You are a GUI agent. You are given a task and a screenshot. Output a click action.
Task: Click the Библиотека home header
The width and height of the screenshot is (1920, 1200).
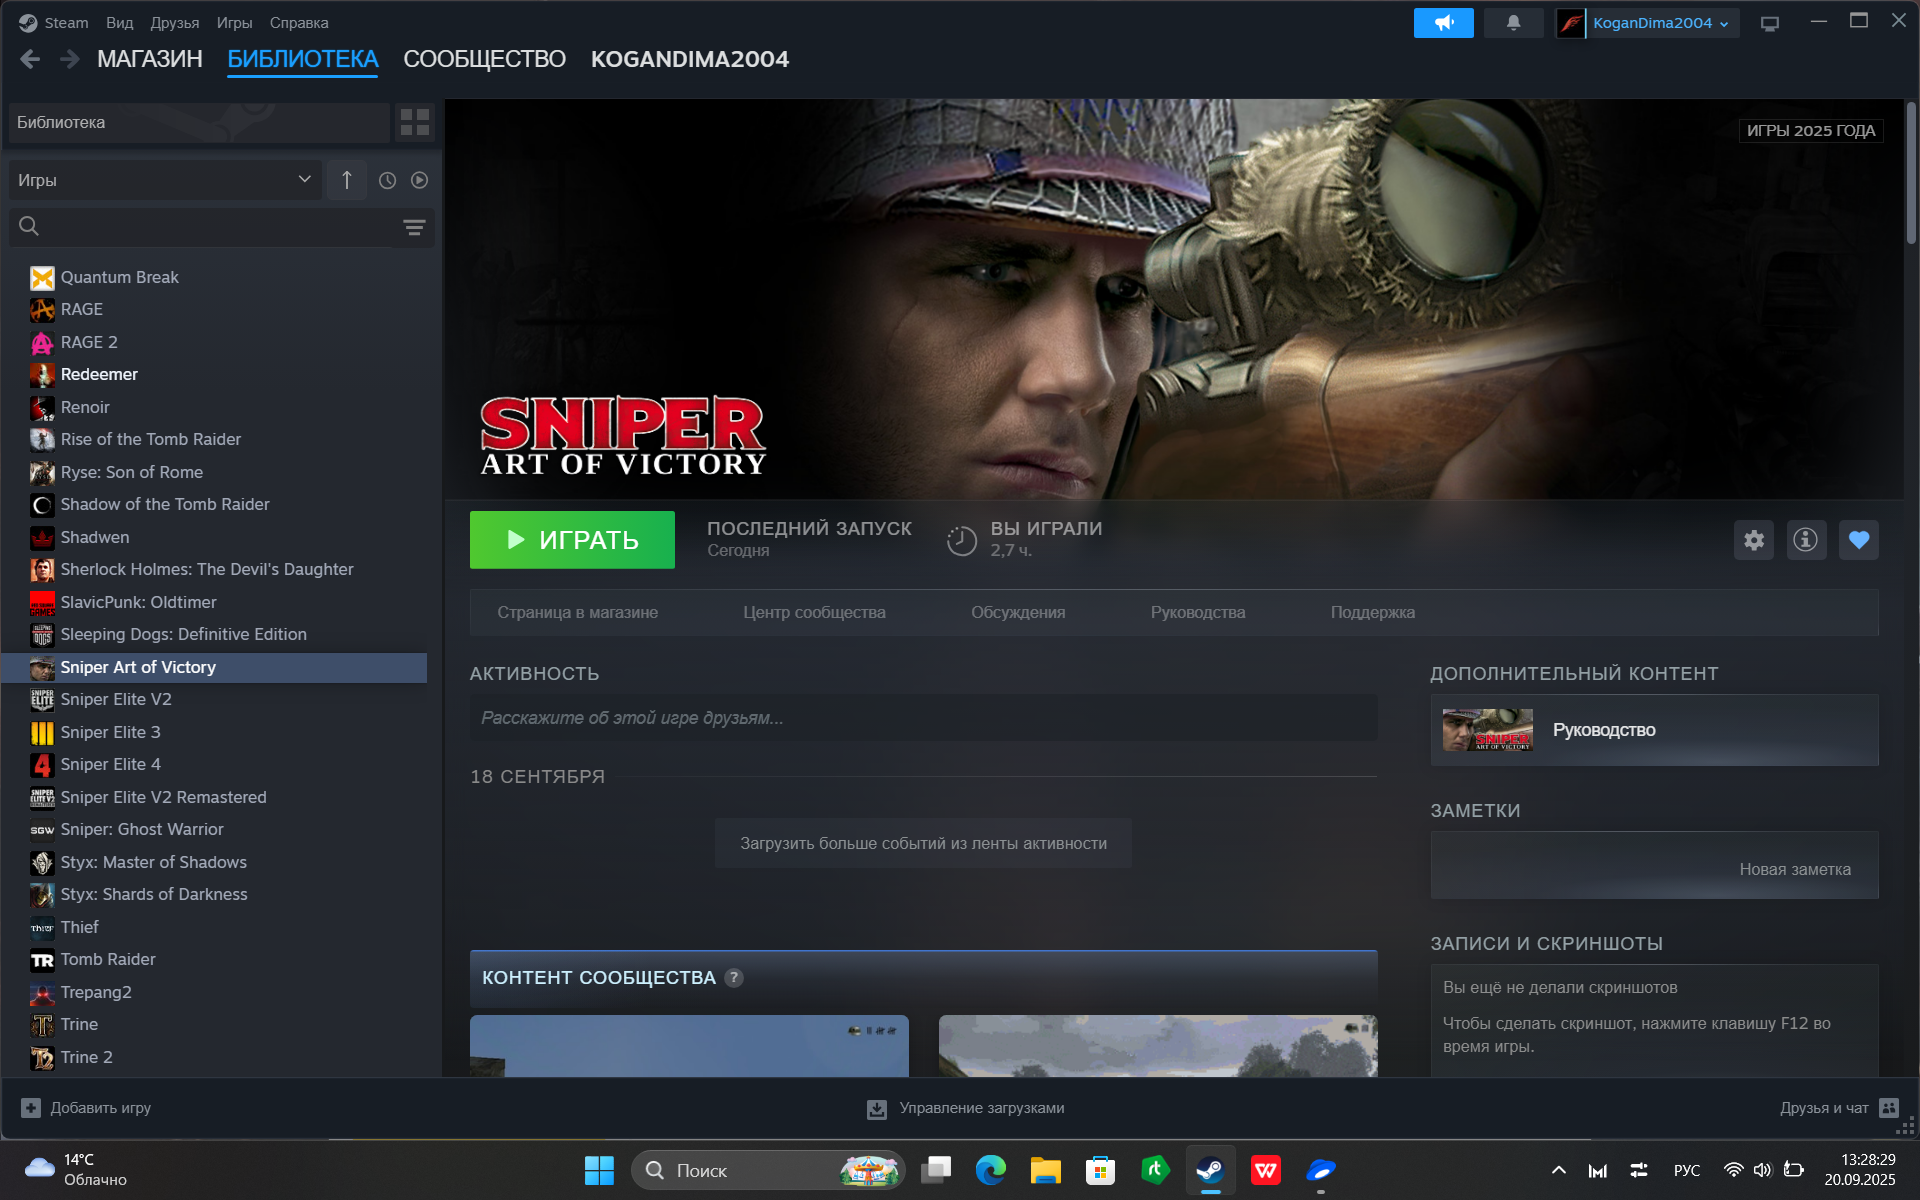(x=199, y=122)
